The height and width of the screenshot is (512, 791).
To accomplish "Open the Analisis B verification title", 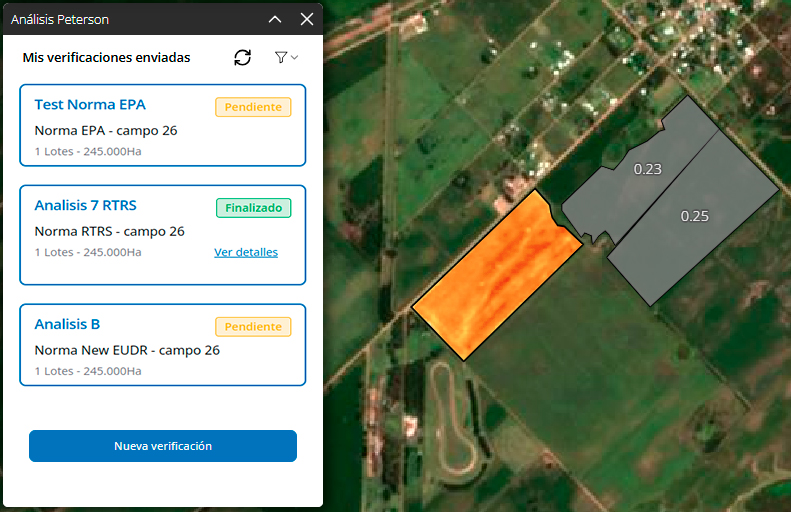I will pos(67,324).
